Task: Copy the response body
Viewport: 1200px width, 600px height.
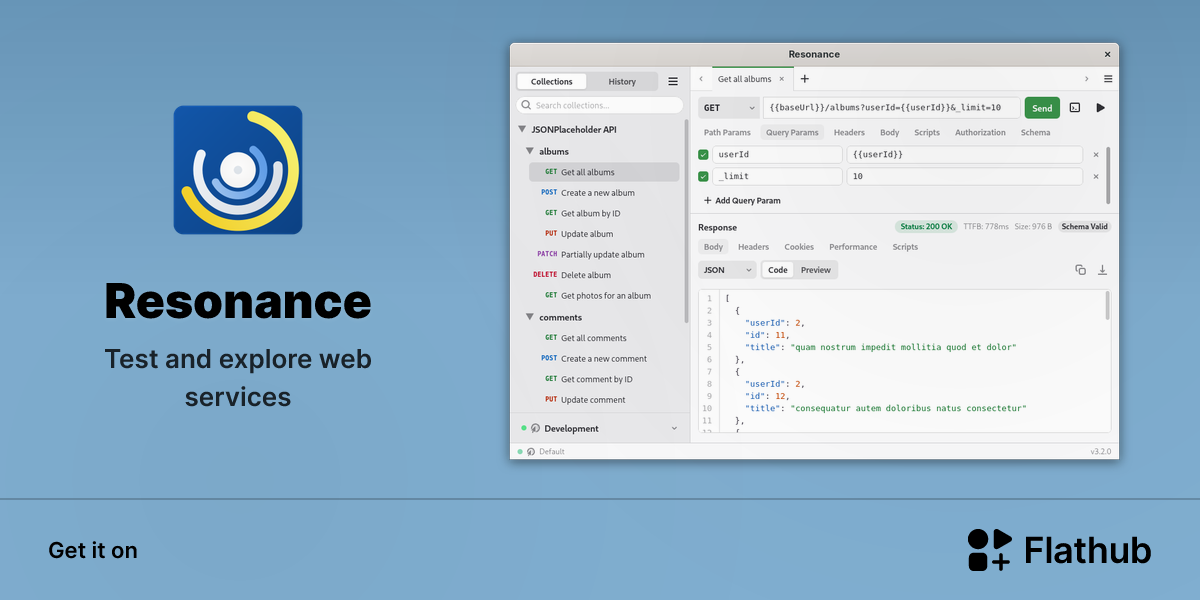Action: (1080, 270)
